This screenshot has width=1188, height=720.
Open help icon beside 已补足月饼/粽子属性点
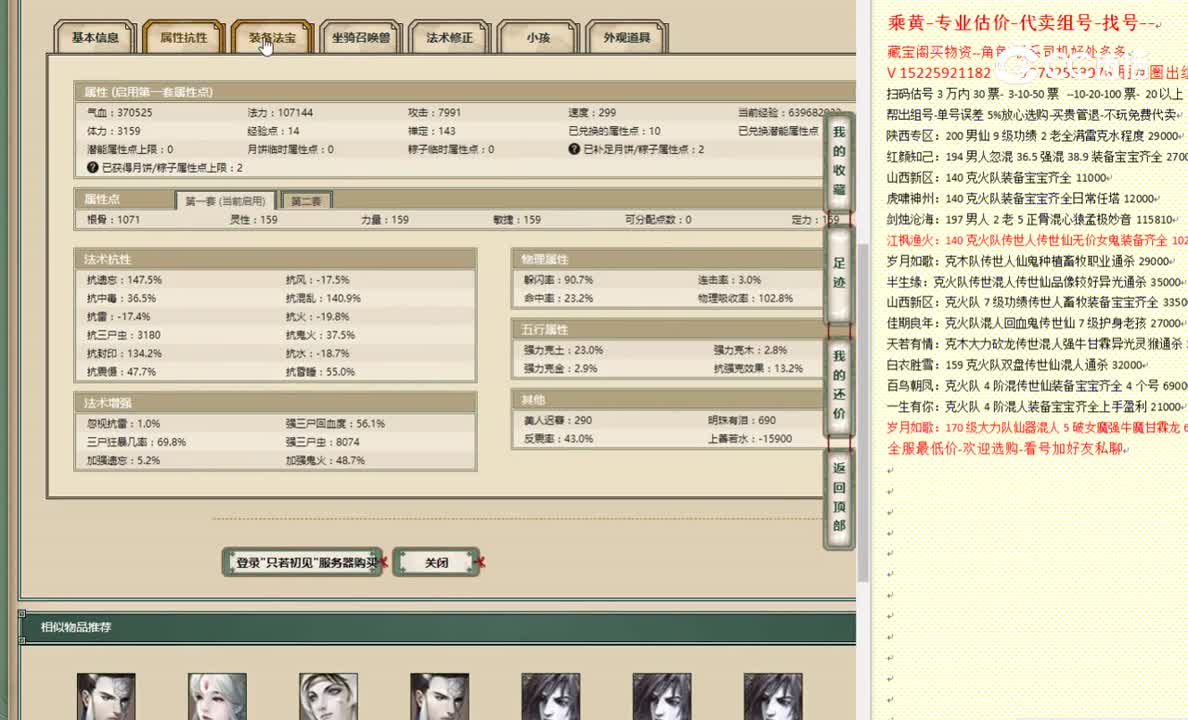click(x=574, y=149)
